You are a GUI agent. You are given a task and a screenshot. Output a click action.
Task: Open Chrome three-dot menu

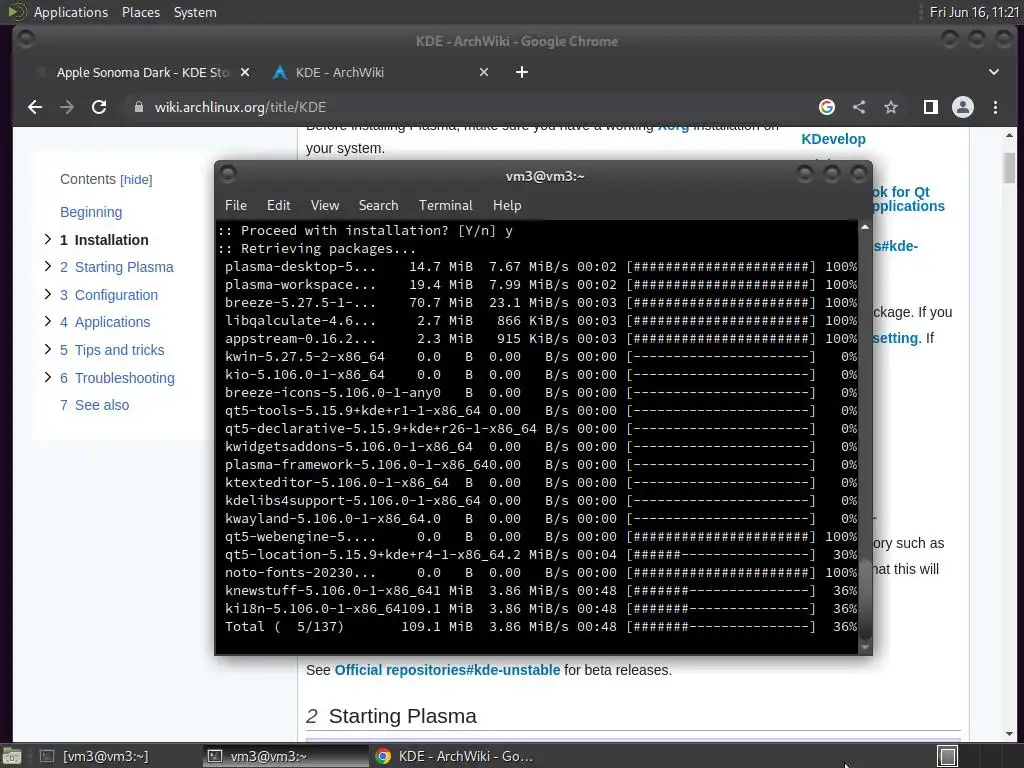pos(995,107)
